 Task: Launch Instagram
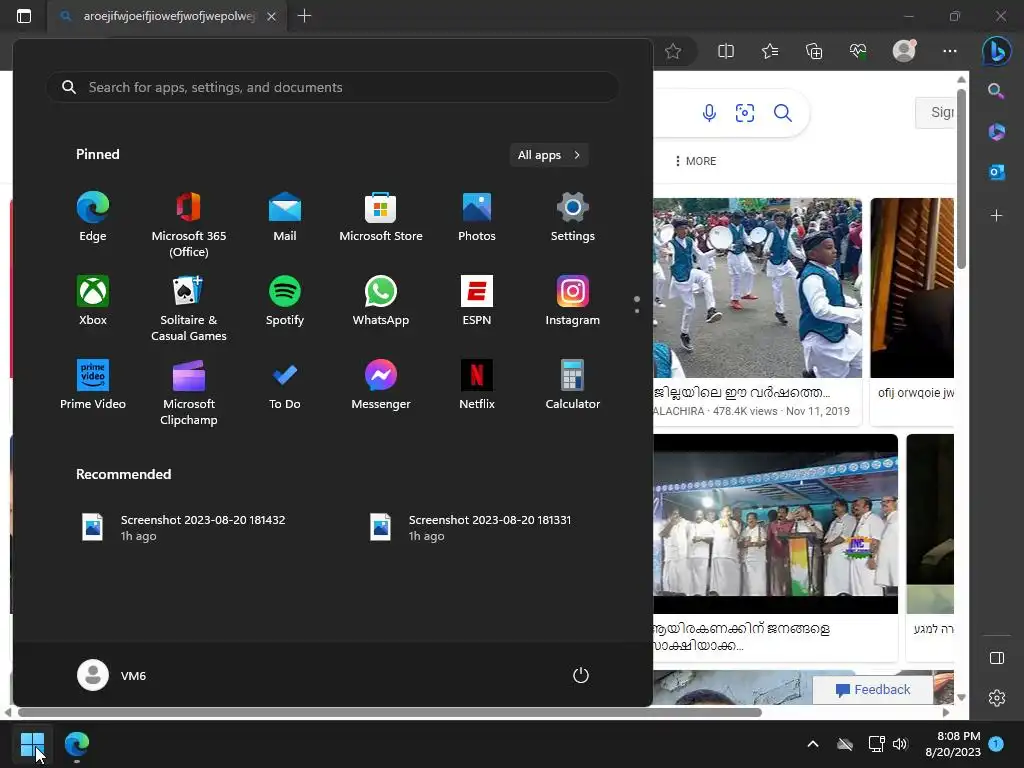(x=573, y=301)
